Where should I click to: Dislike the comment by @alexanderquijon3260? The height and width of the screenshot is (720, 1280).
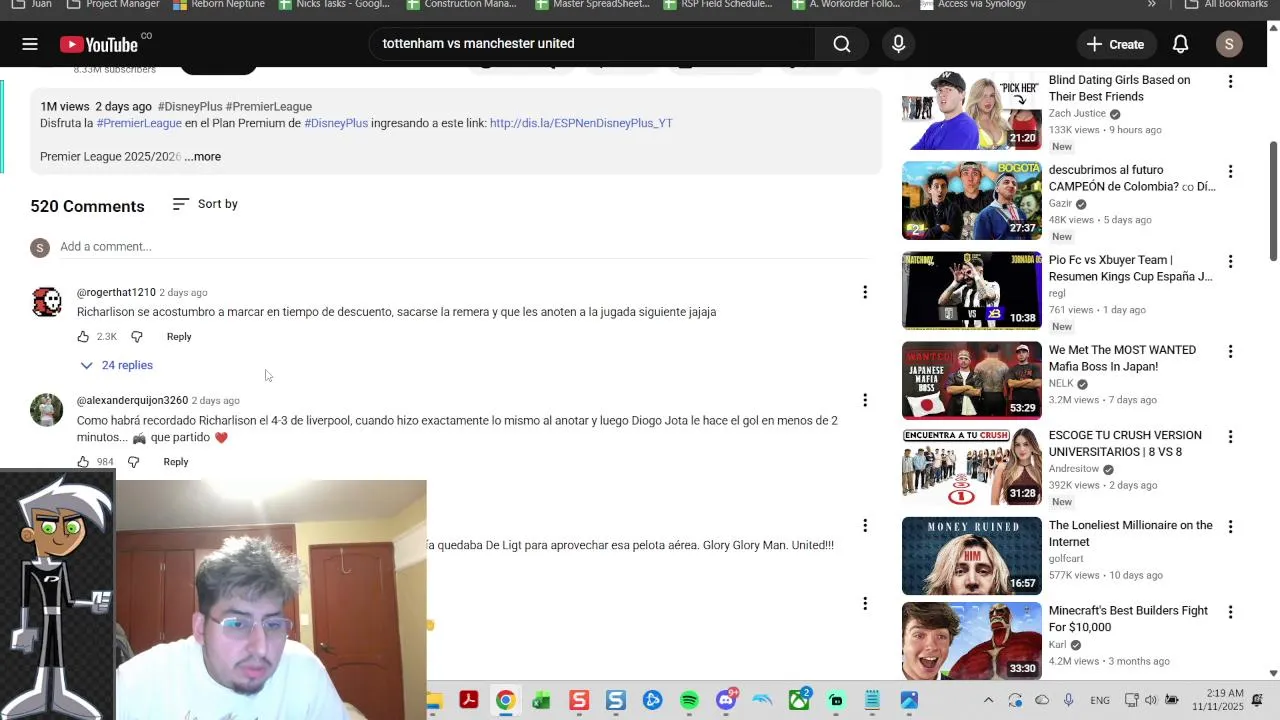(134, 462)
